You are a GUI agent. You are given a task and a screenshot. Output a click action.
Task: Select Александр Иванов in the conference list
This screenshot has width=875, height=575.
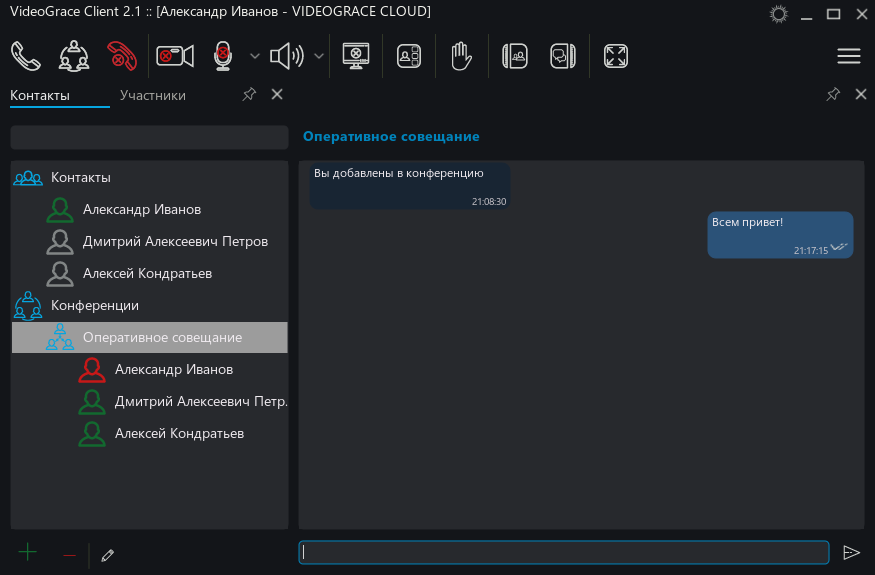tap(150, 370)
